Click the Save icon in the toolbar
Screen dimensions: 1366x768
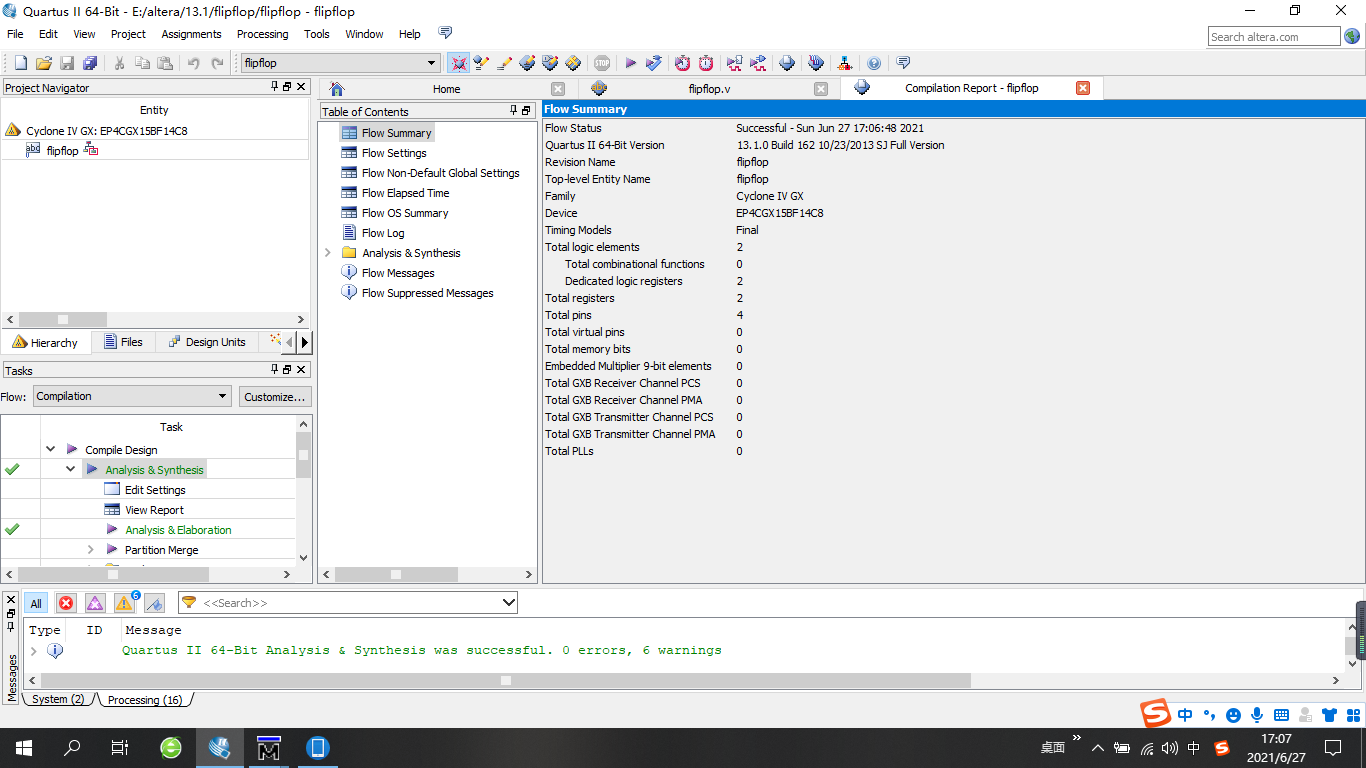pyautogui.click(x=67, y=63)
